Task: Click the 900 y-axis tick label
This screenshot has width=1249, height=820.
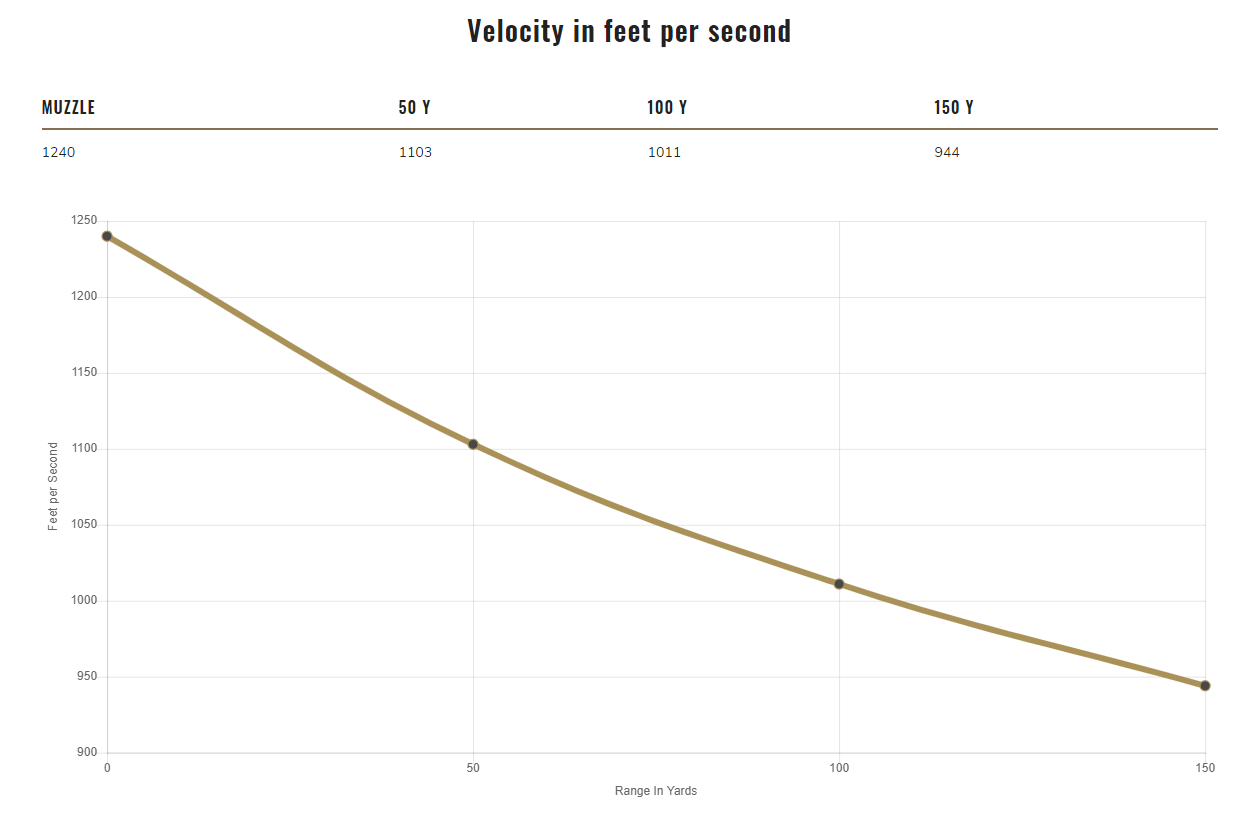Action: 87,753
